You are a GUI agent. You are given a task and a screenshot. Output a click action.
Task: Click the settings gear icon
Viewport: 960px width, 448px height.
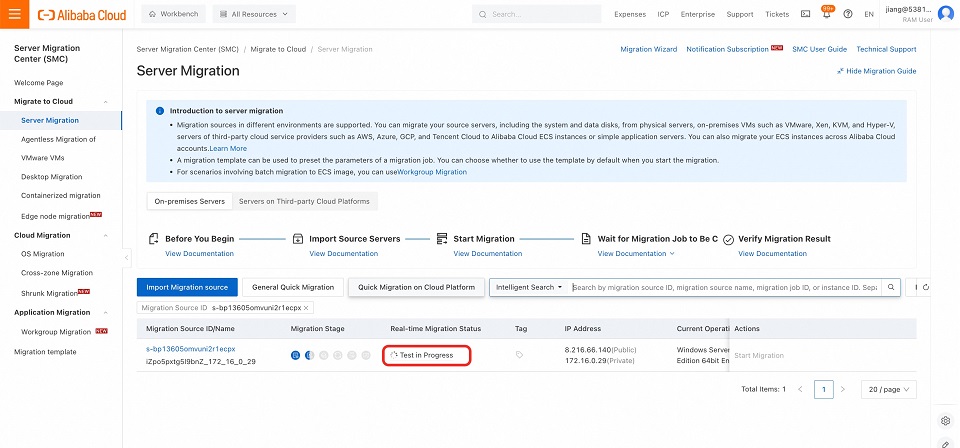(946, 421)
